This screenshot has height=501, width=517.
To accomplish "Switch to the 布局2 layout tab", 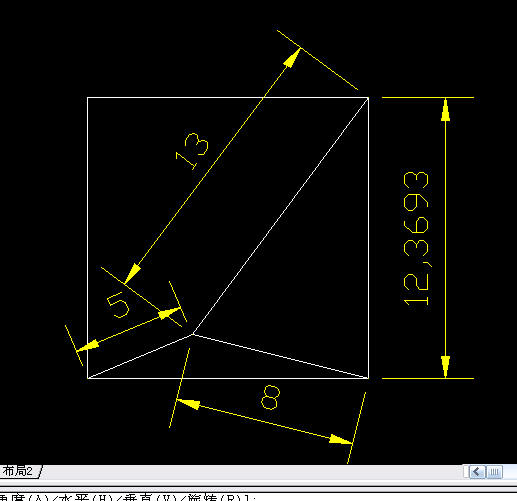I will point(18,471).
